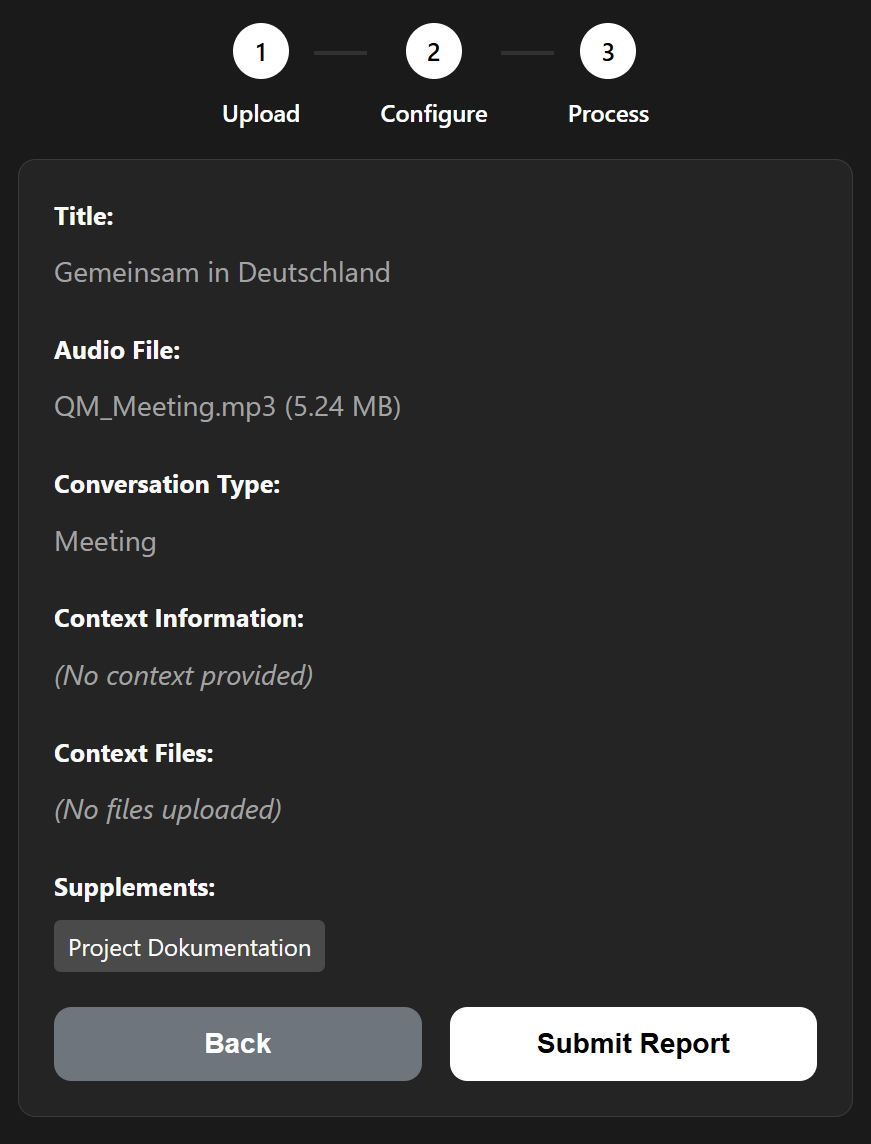Click the title text Gemeinsam in Deutschland
Viewport: 871px width, 1144px height.
[x=222, y=272]
